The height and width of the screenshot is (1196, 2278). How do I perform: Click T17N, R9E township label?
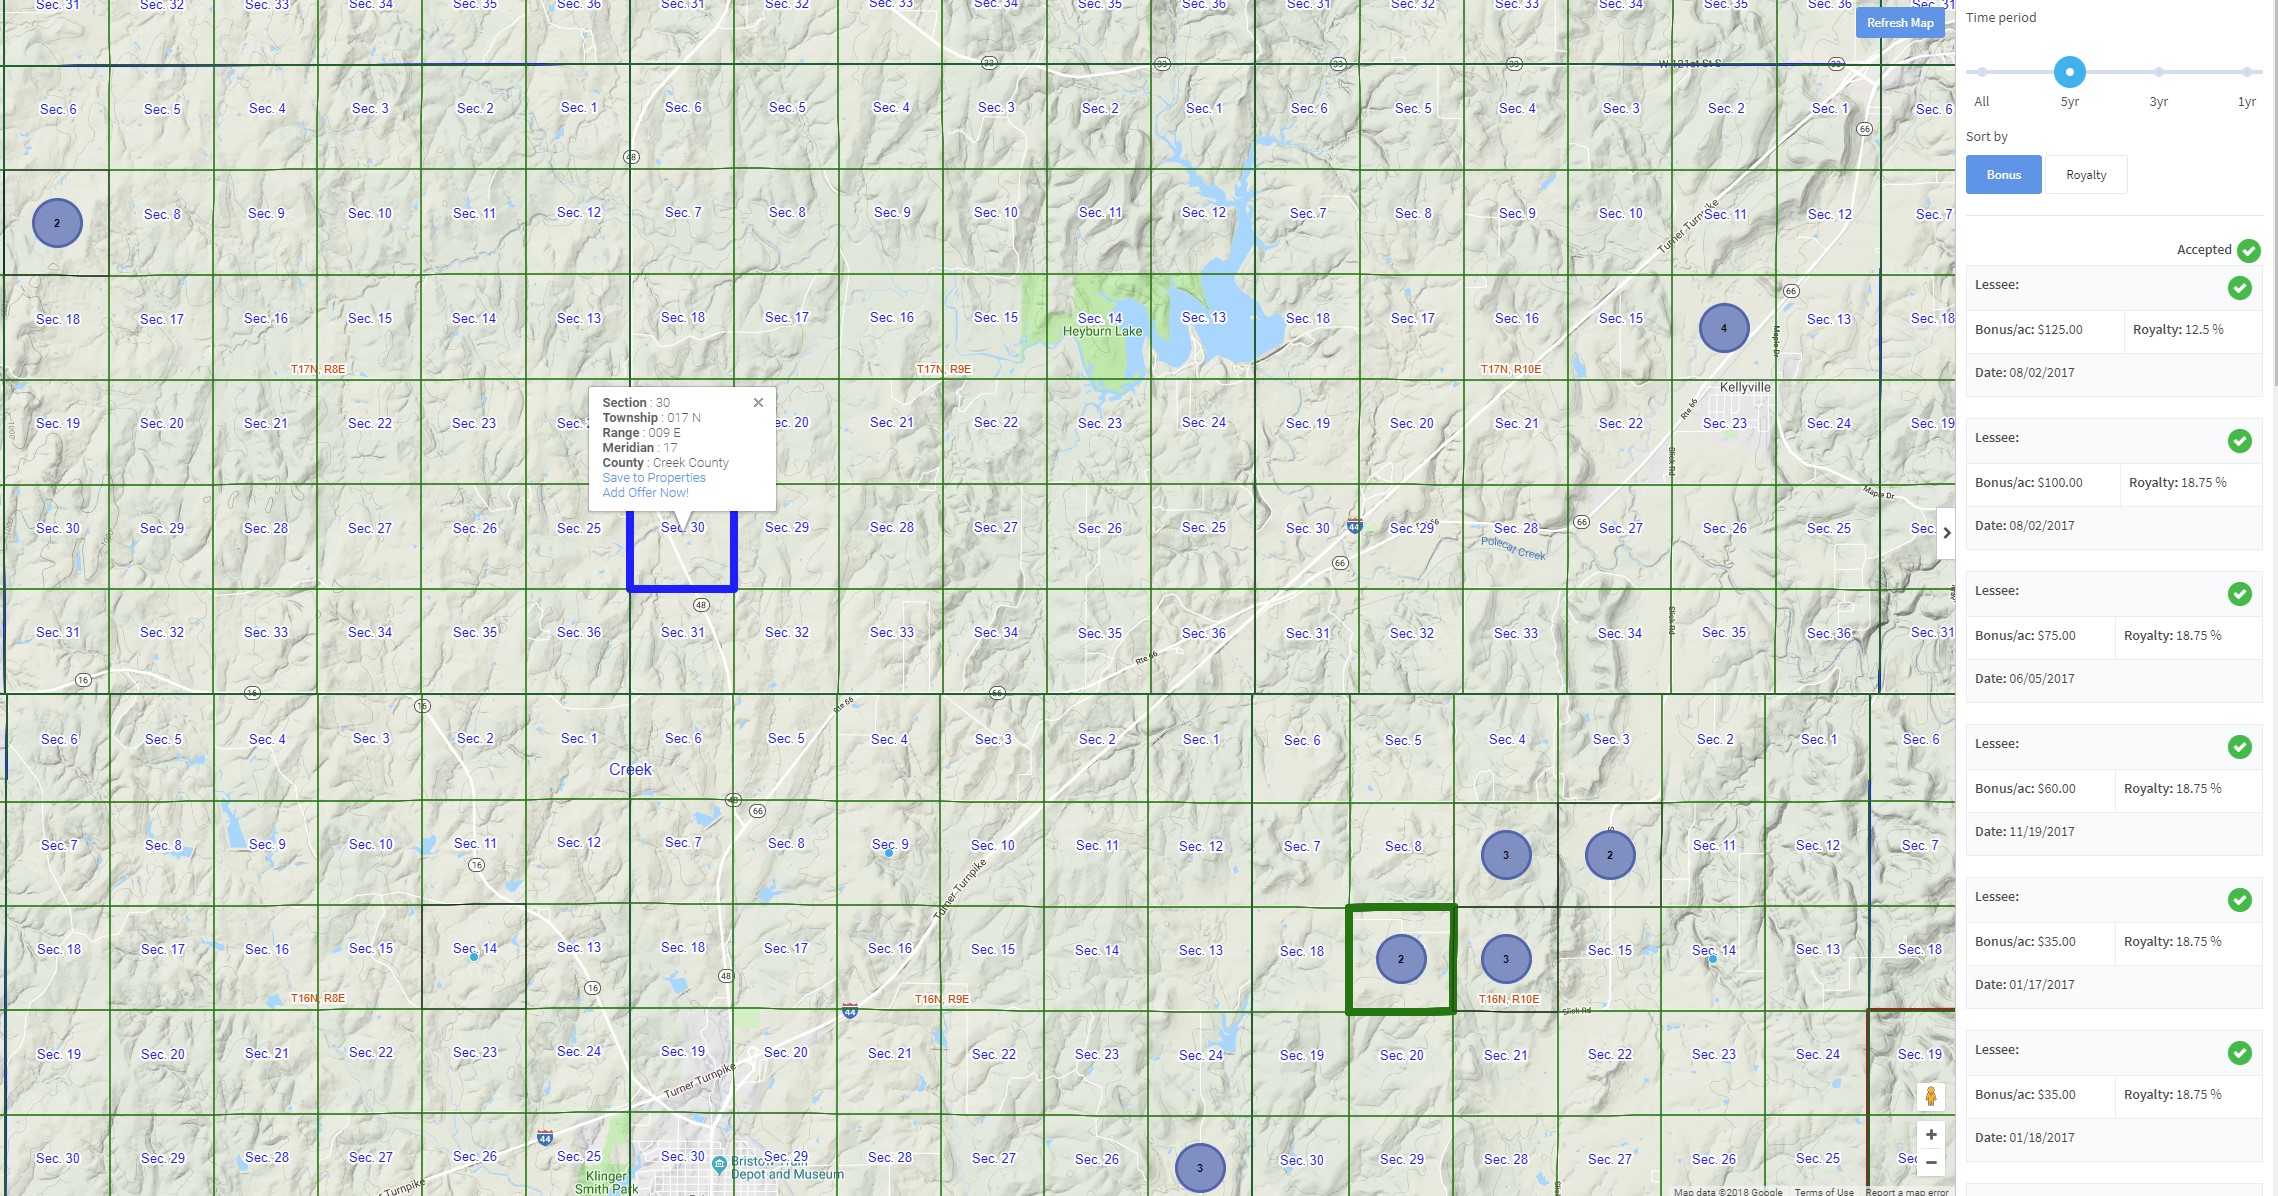click(944, 369)
